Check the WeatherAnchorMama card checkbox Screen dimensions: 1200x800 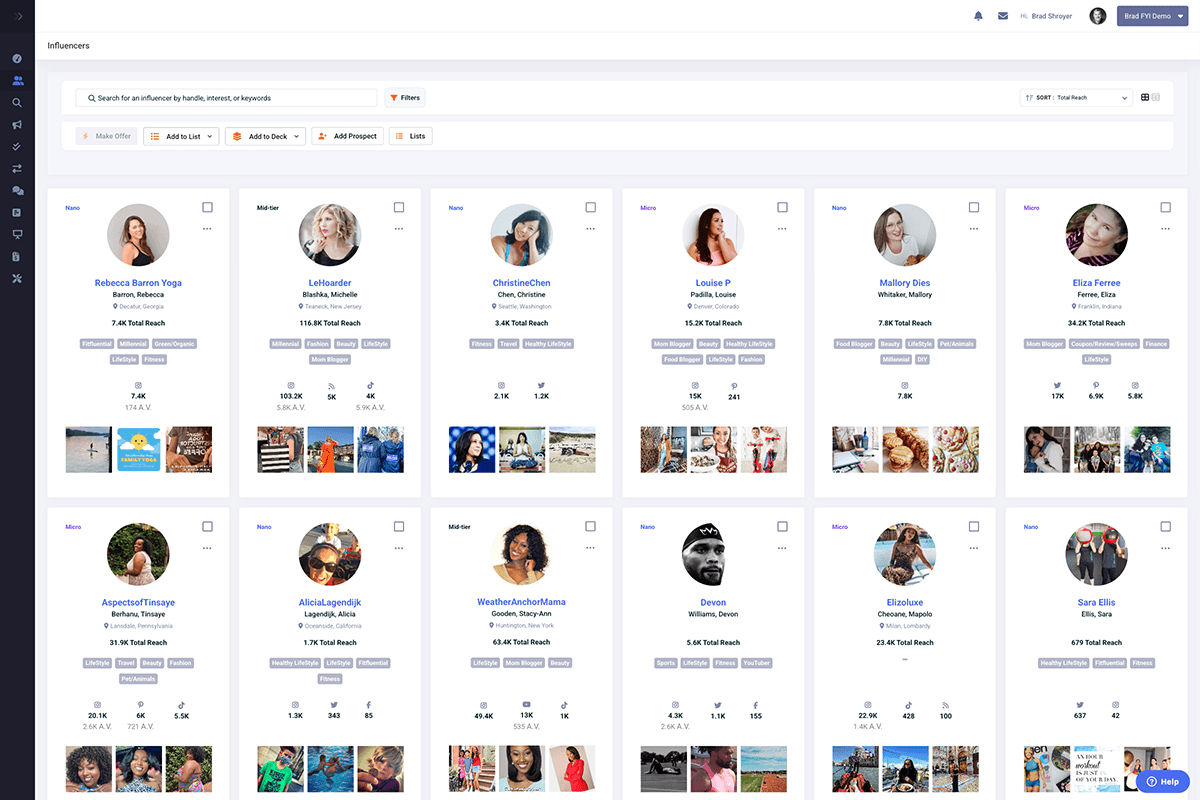(x=590, y=526)
